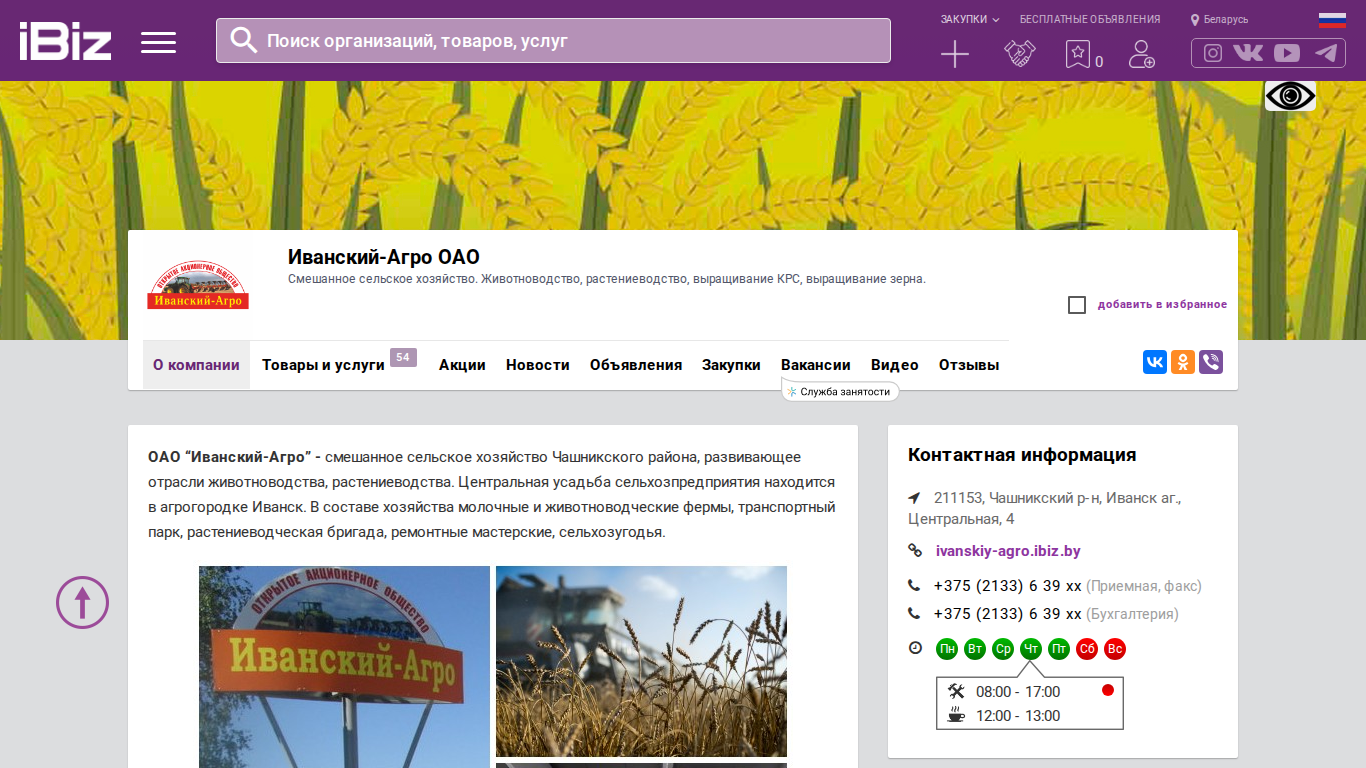Click the user account registration icon
This screenshot has width=1366, height=768.
coord(1141,54)
